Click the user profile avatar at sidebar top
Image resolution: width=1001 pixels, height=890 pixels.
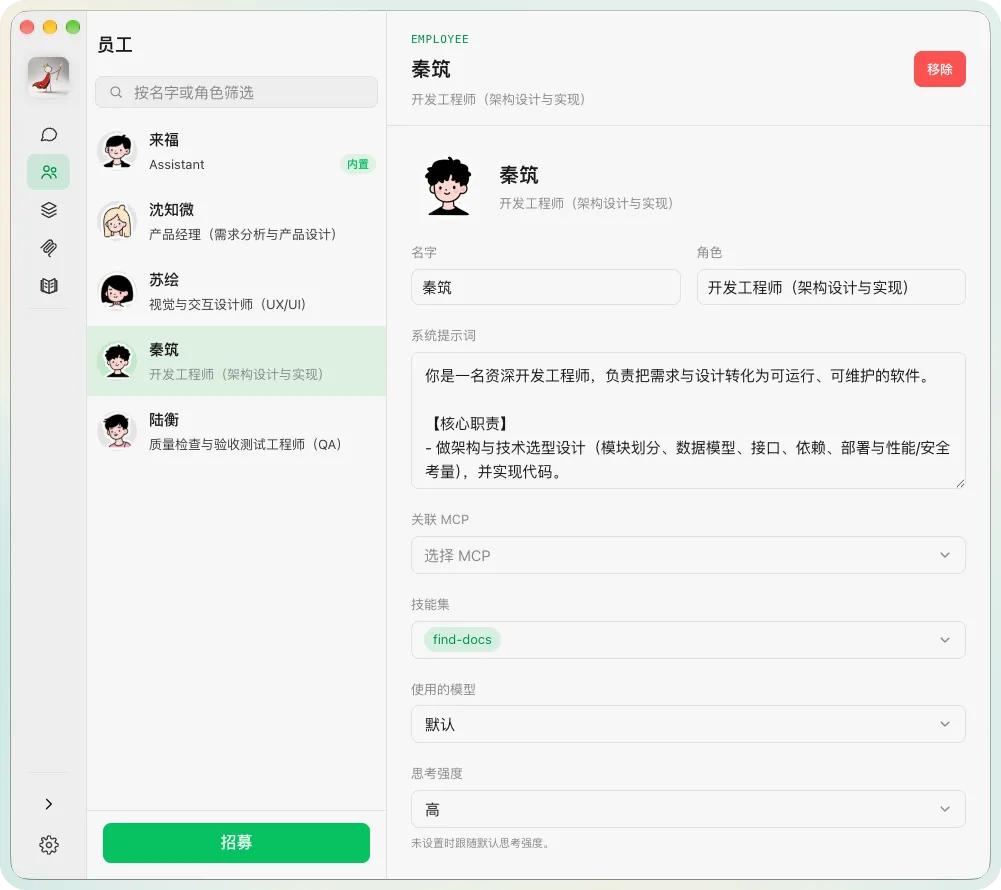coord(49,77)
